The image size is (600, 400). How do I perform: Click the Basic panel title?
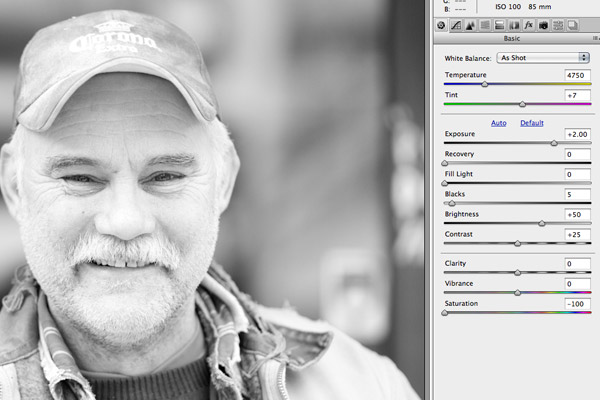click(x=512, y=38)
